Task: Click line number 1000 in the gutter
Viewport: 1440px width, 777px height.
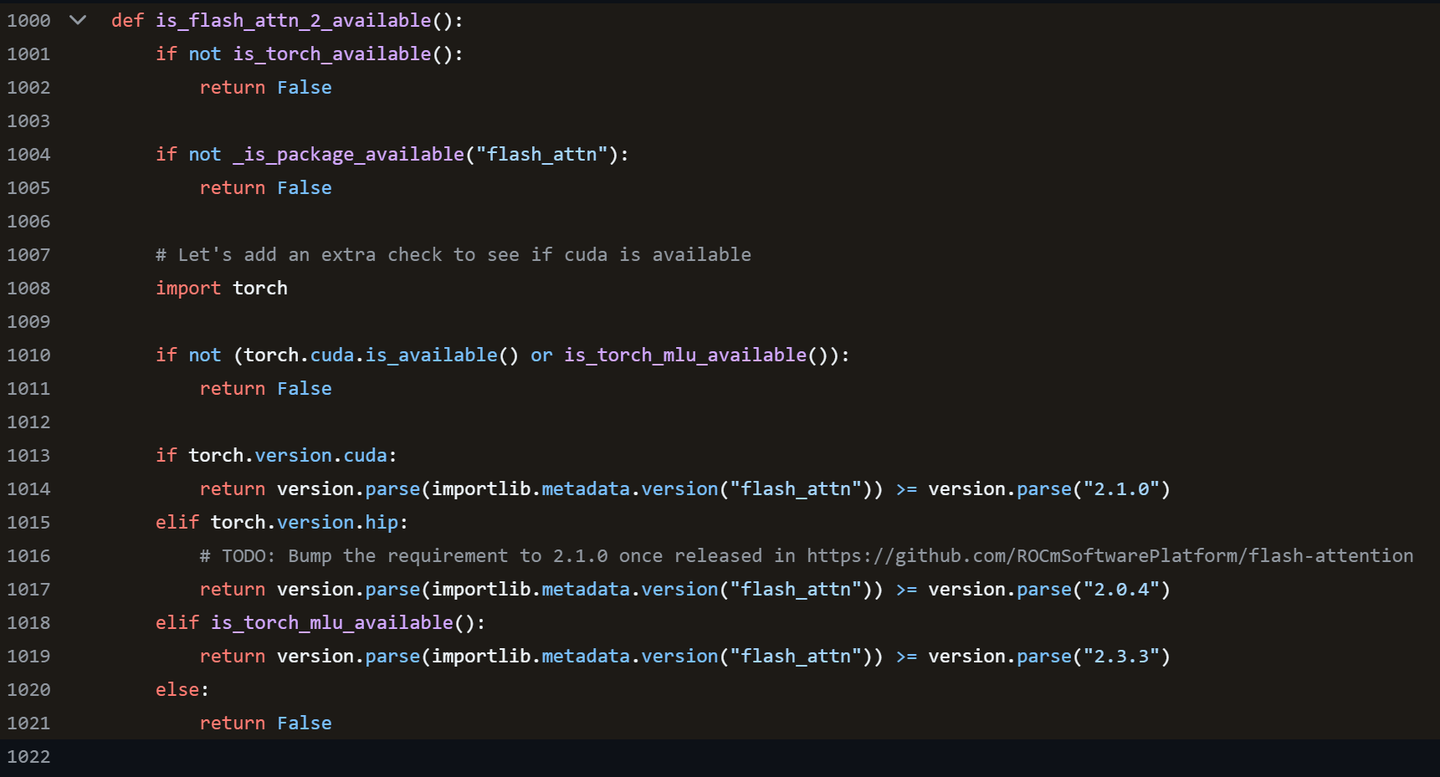Action: (x=29, y=19)
